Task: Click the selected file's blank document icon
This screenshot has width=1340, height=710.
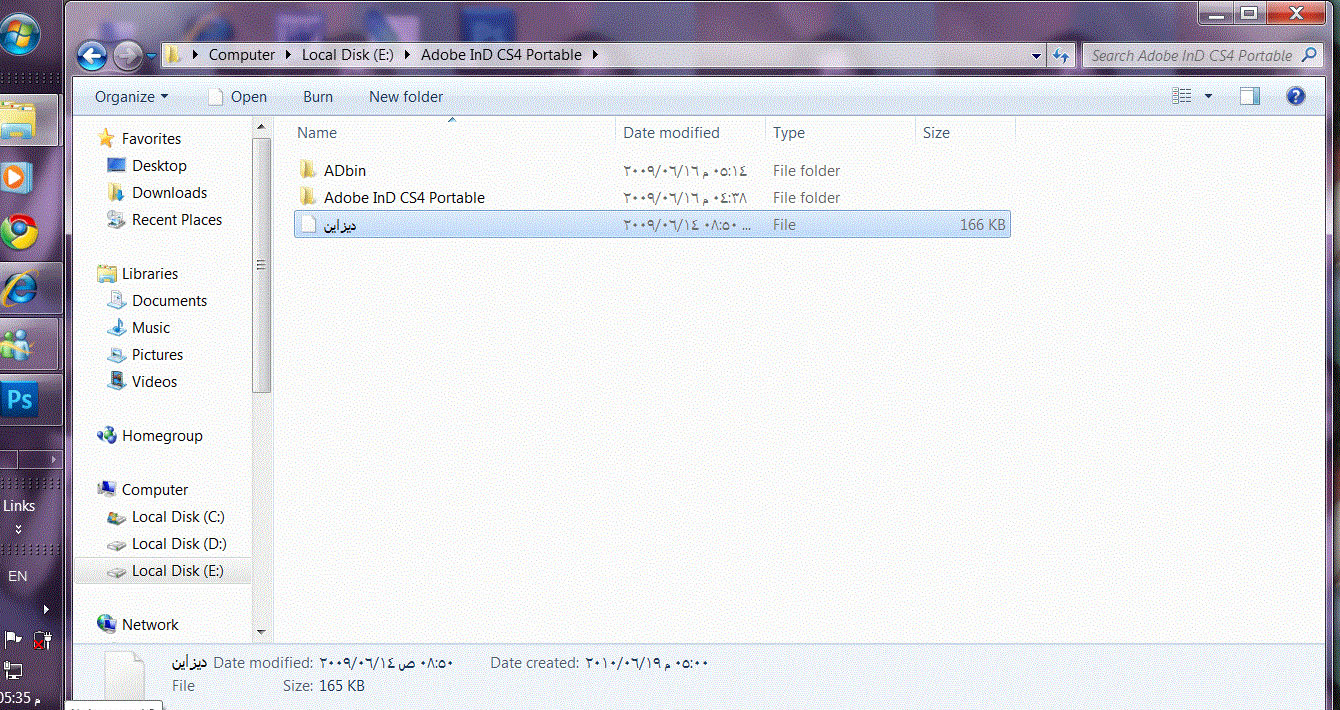Action: pyautogui.click(x=308, y=225)
